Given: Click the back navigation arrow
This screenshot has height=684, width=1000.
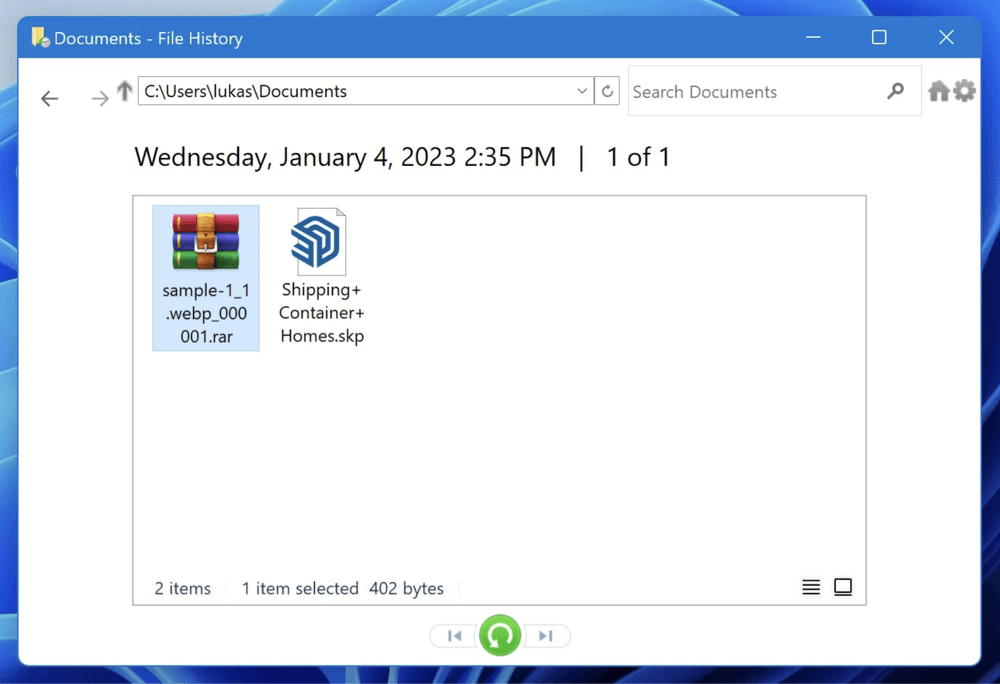Looking at the screenshot, I should point(49,98).
